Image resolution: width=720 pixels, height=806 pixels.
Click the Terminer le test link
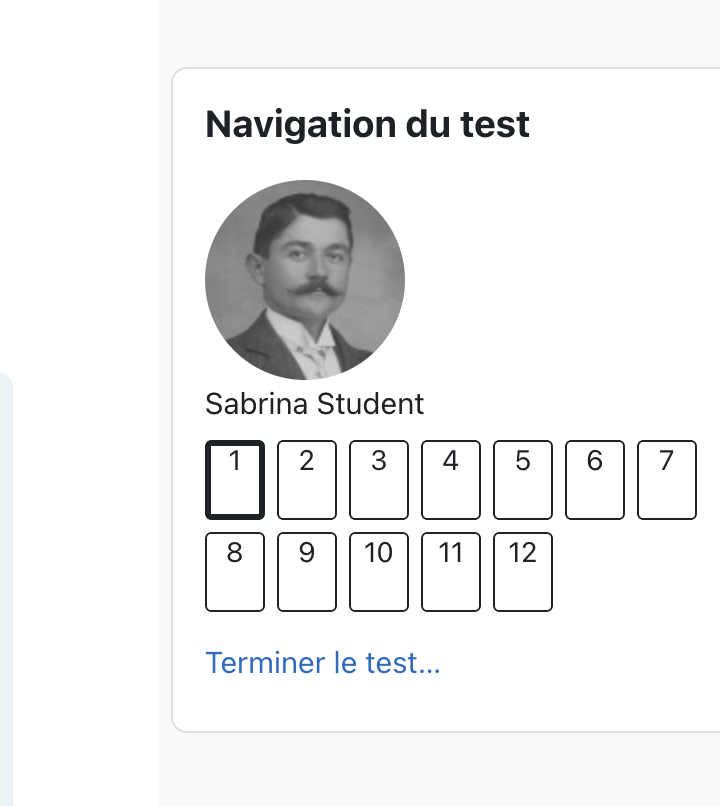pos(323,663)
